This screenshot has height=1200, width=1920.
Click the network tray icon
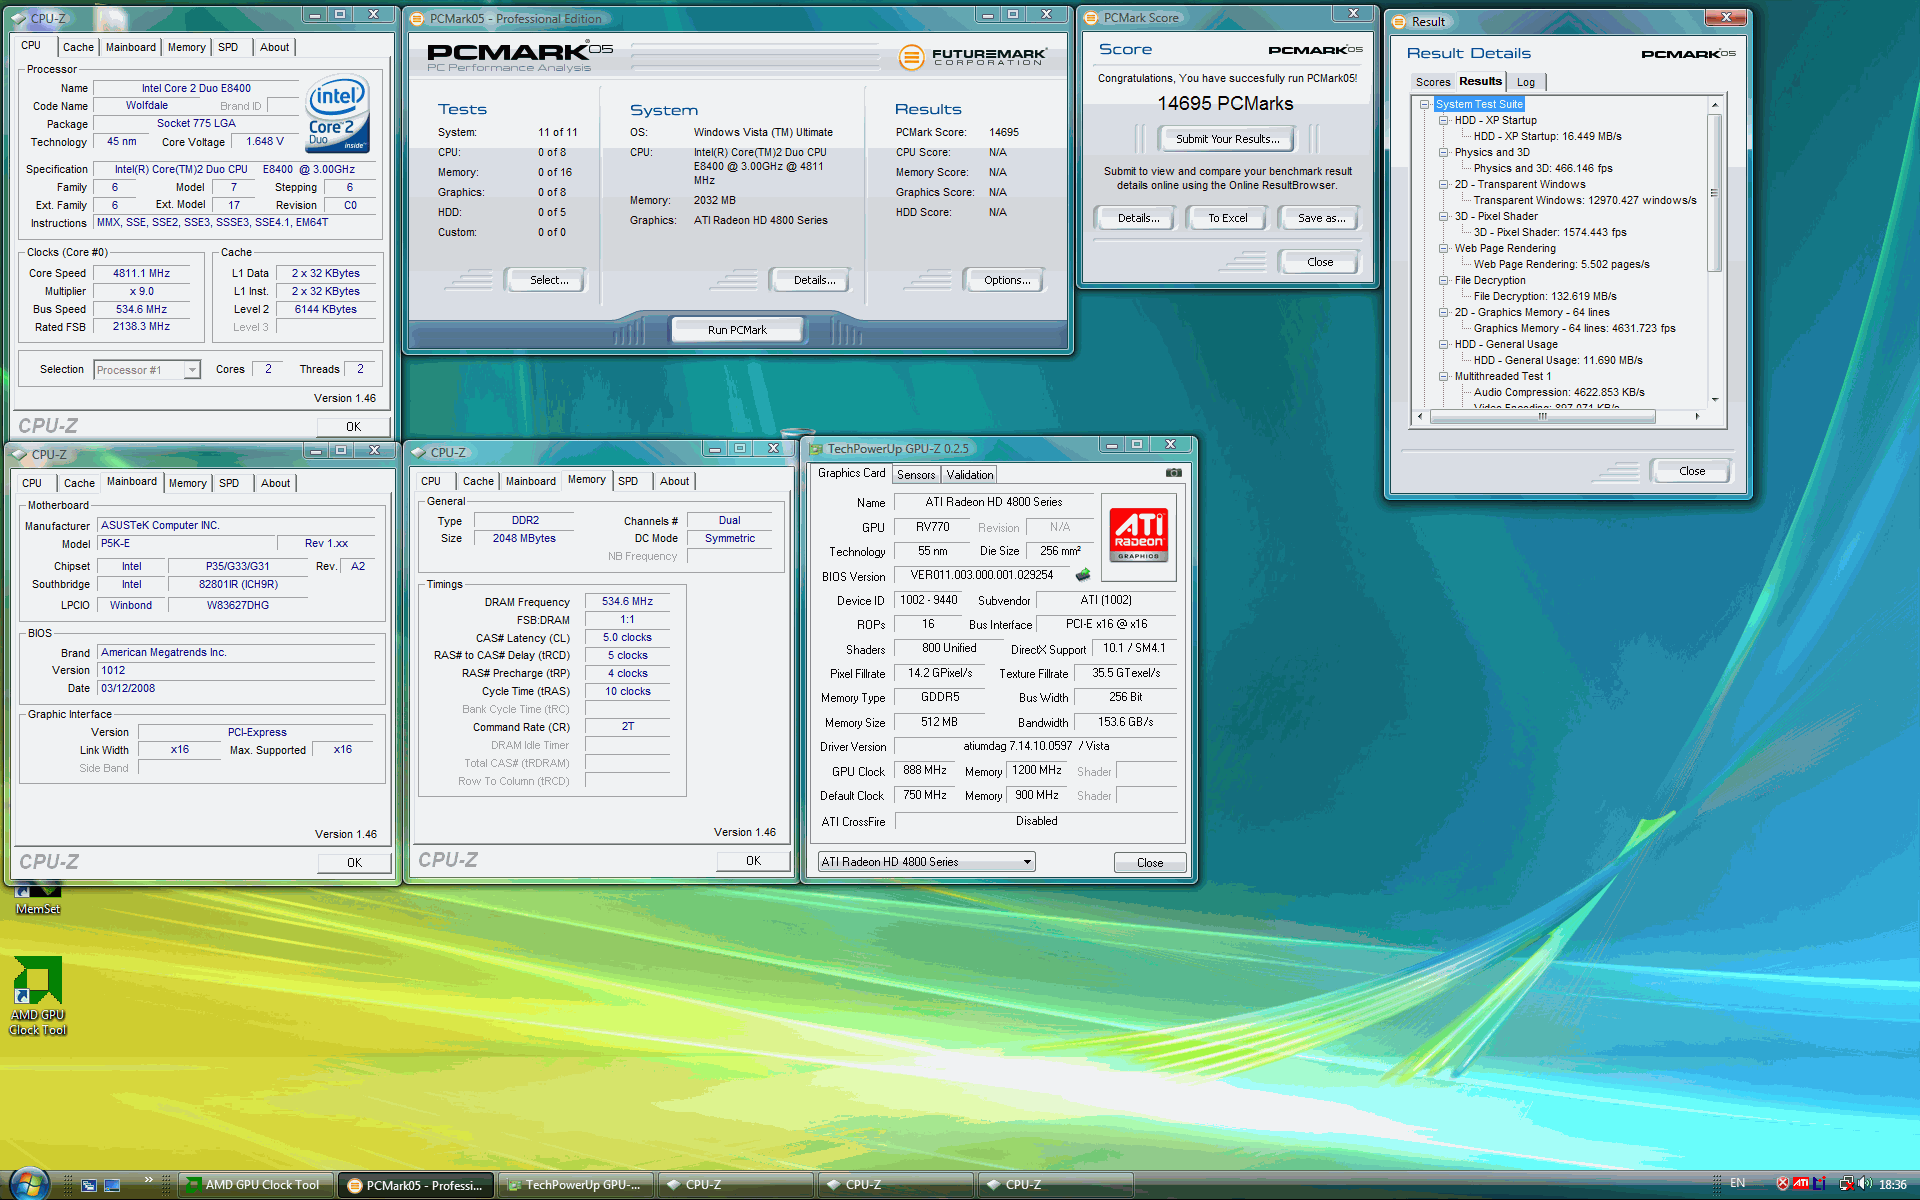1846,1184
